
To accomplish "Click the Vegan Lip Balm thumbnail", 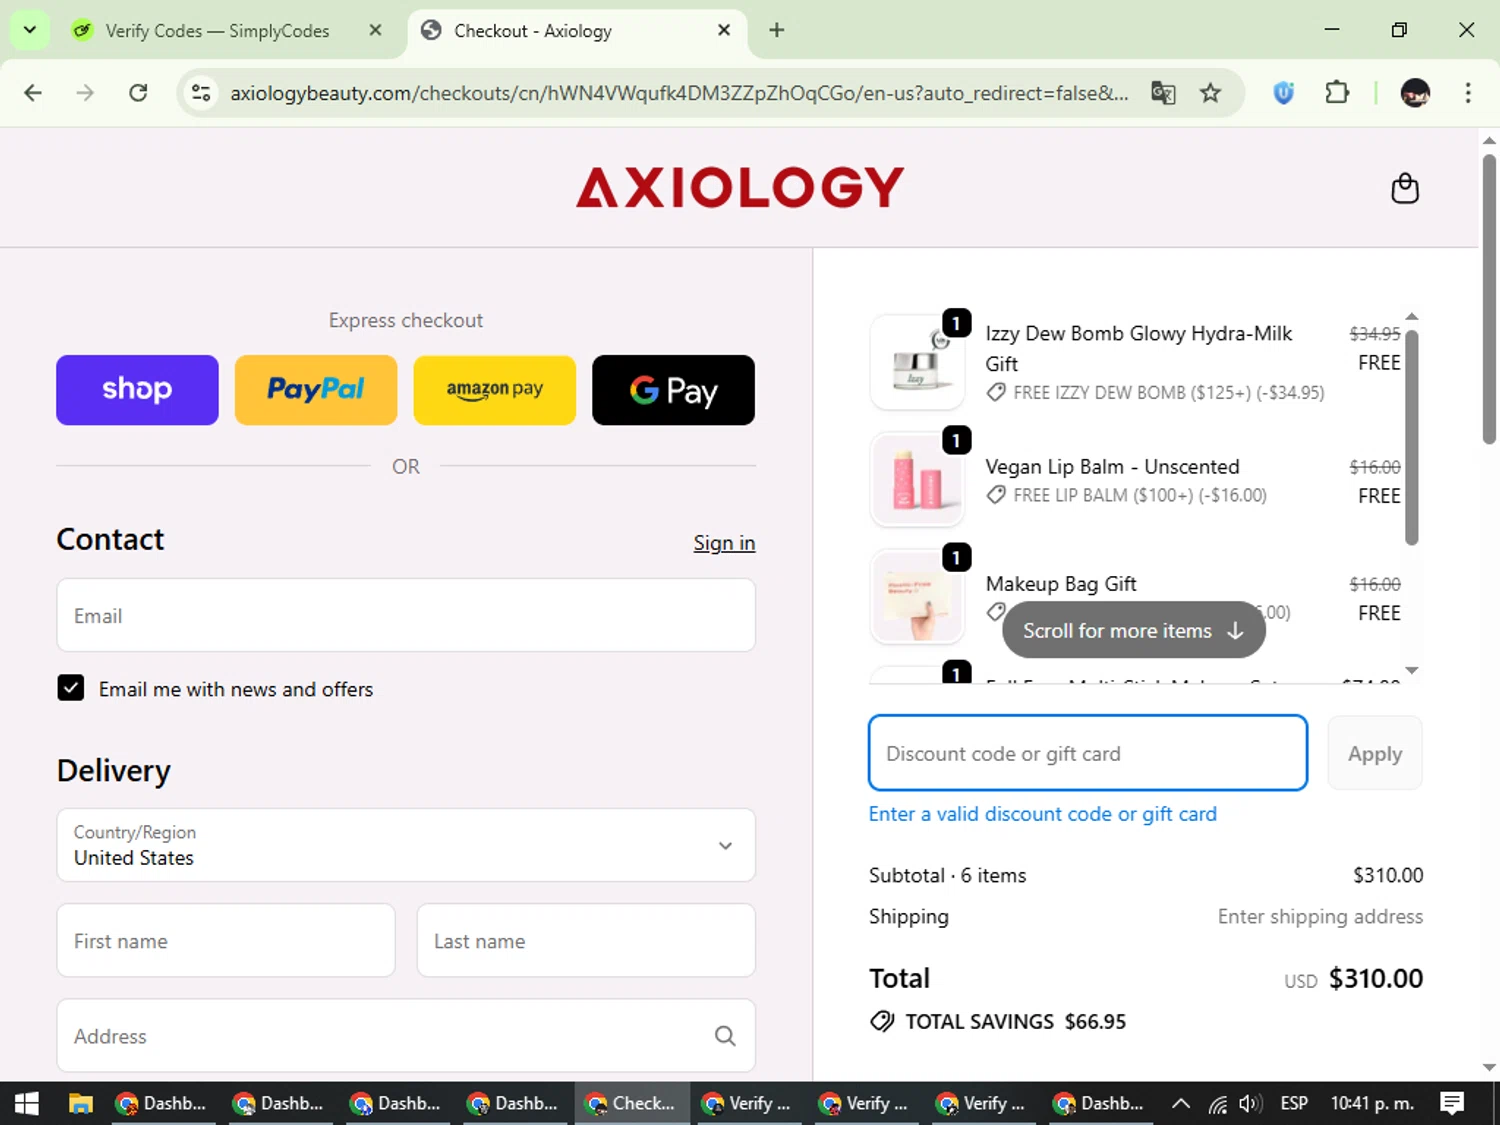I will [917, 479].
